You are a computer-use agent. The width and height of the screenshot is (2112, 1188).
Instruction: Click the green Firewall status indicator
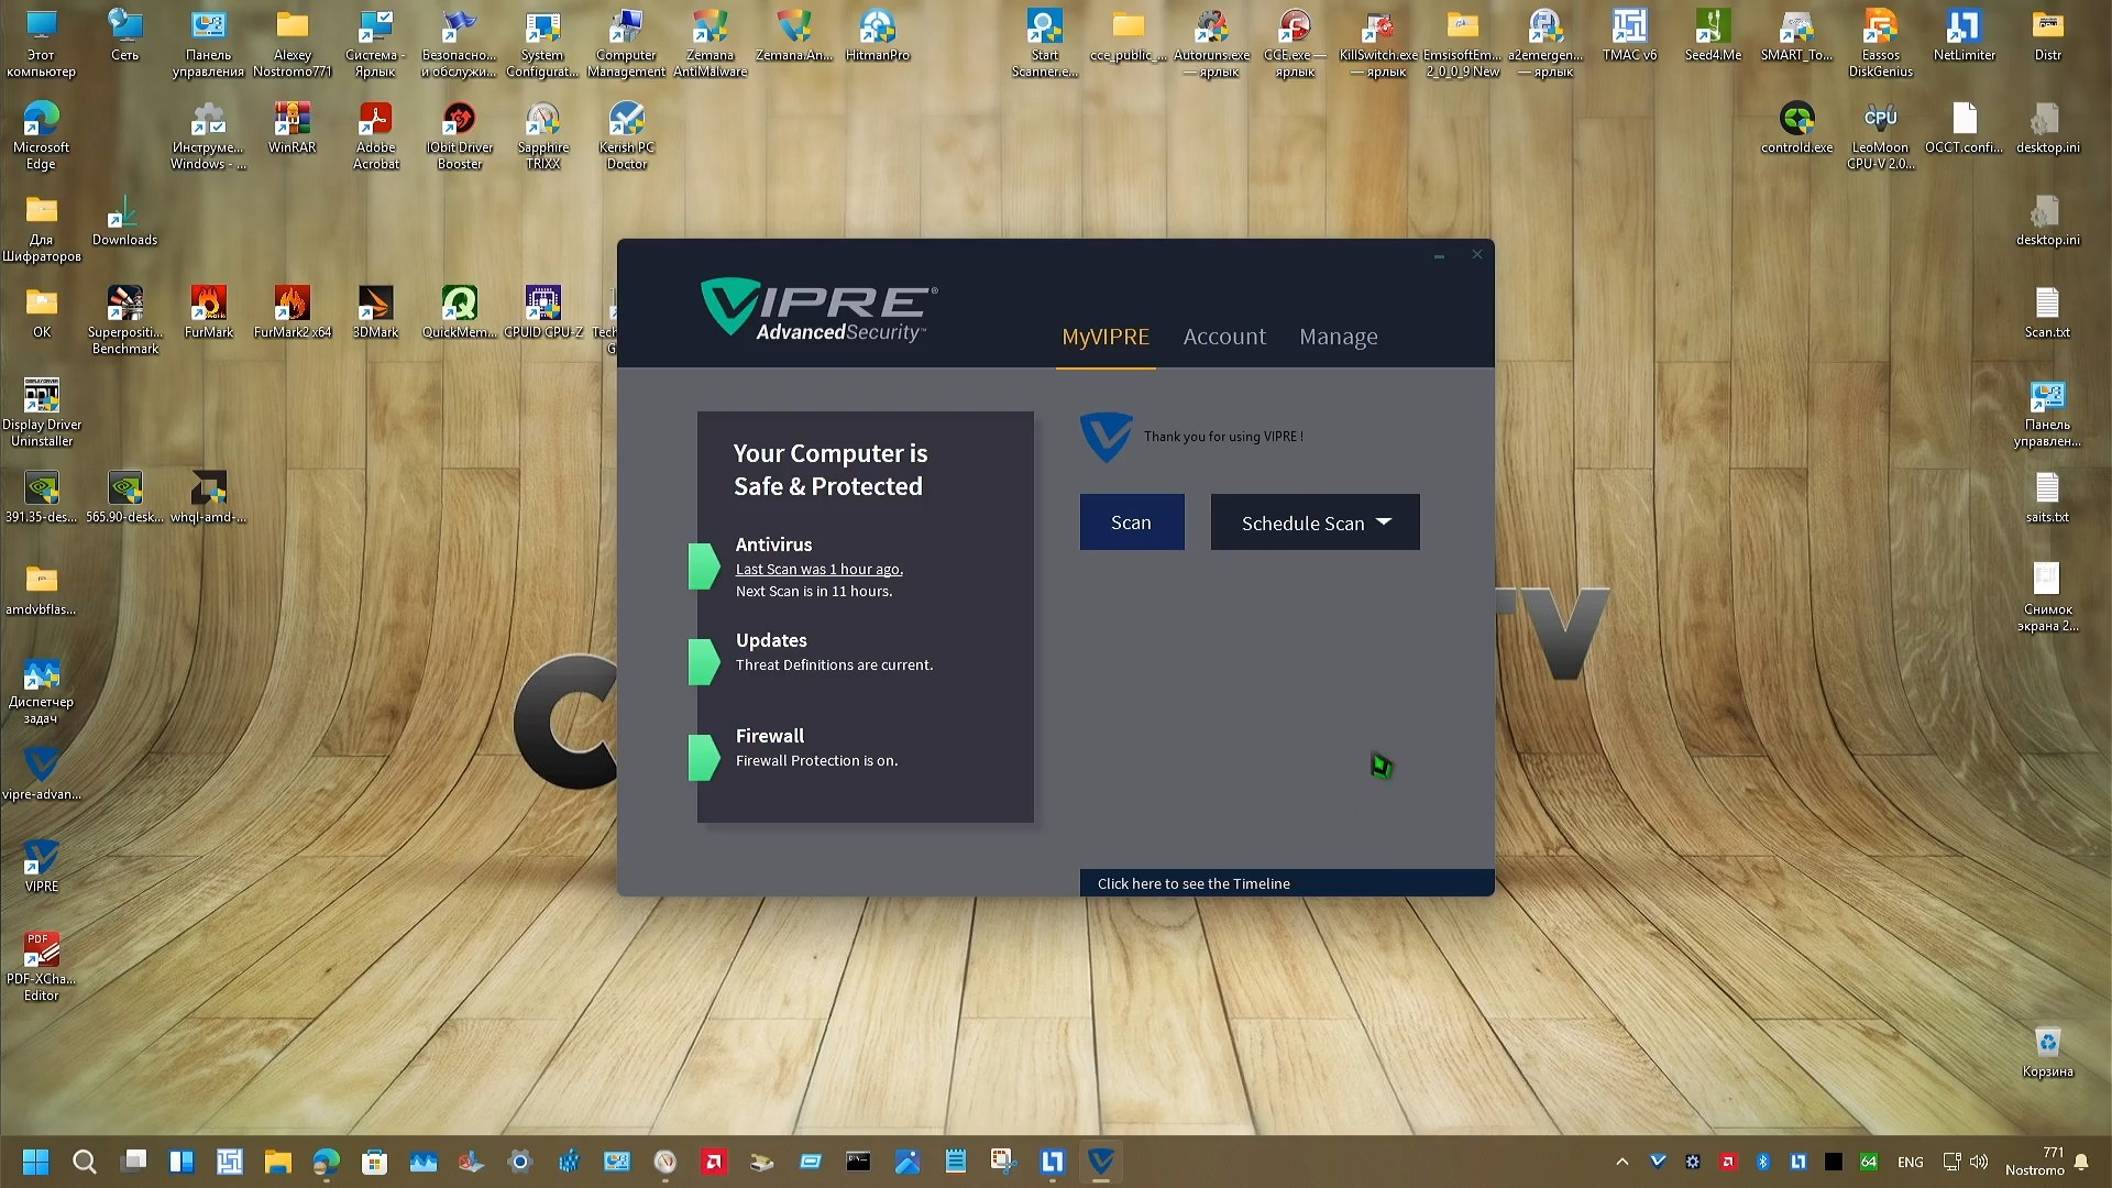coord(704,757)
